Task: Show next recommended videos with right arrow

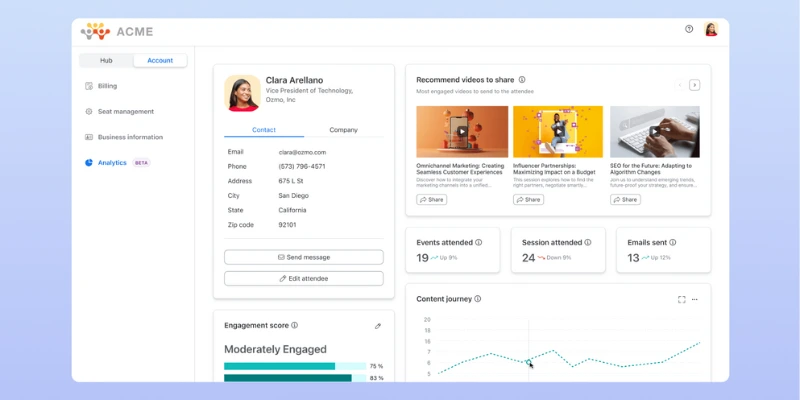Action: [x=695, y=85]
